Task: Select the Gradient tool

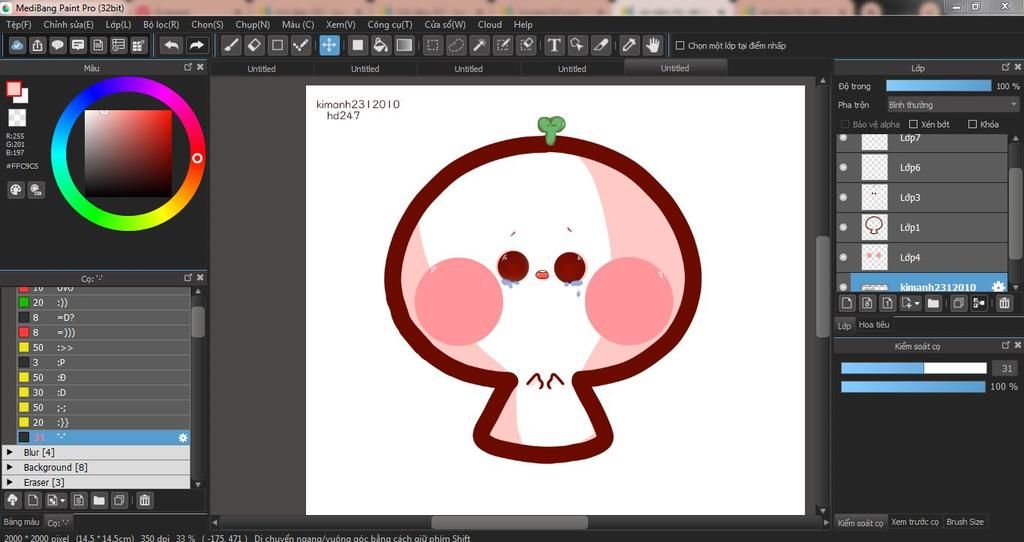Action: (x=404, y=45)
